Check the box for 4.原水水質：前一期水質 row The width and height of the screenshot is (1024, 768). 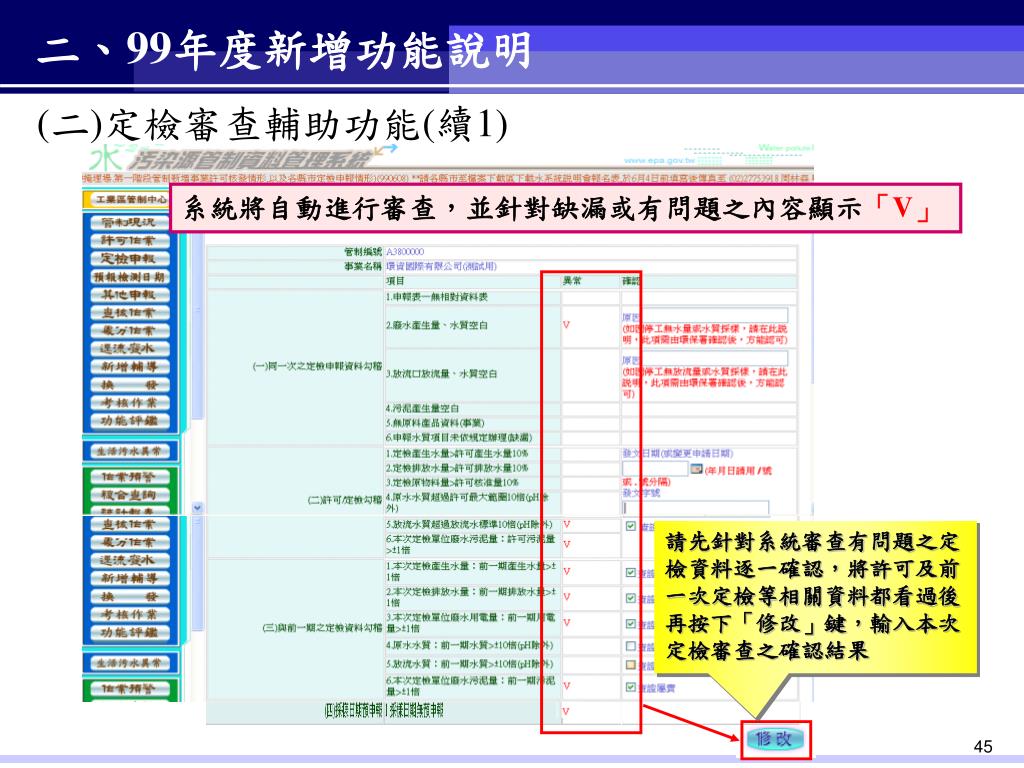tap(630, 646)
